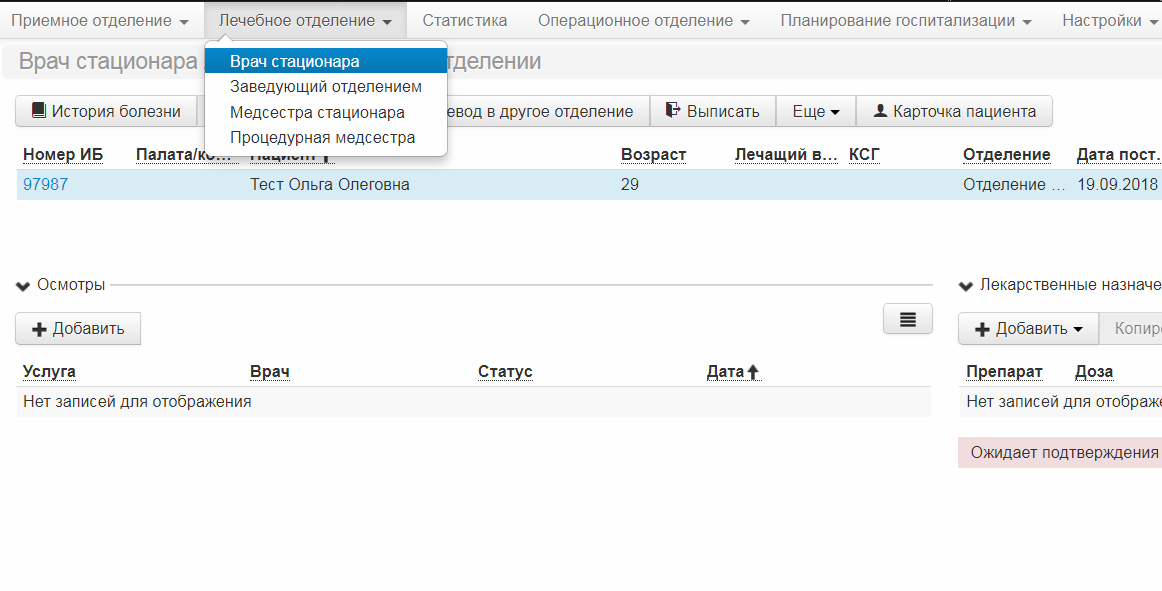Add a new examination with Добавить under Осмотры
This screenshot has width=1162, height=591.
point(78,328)
